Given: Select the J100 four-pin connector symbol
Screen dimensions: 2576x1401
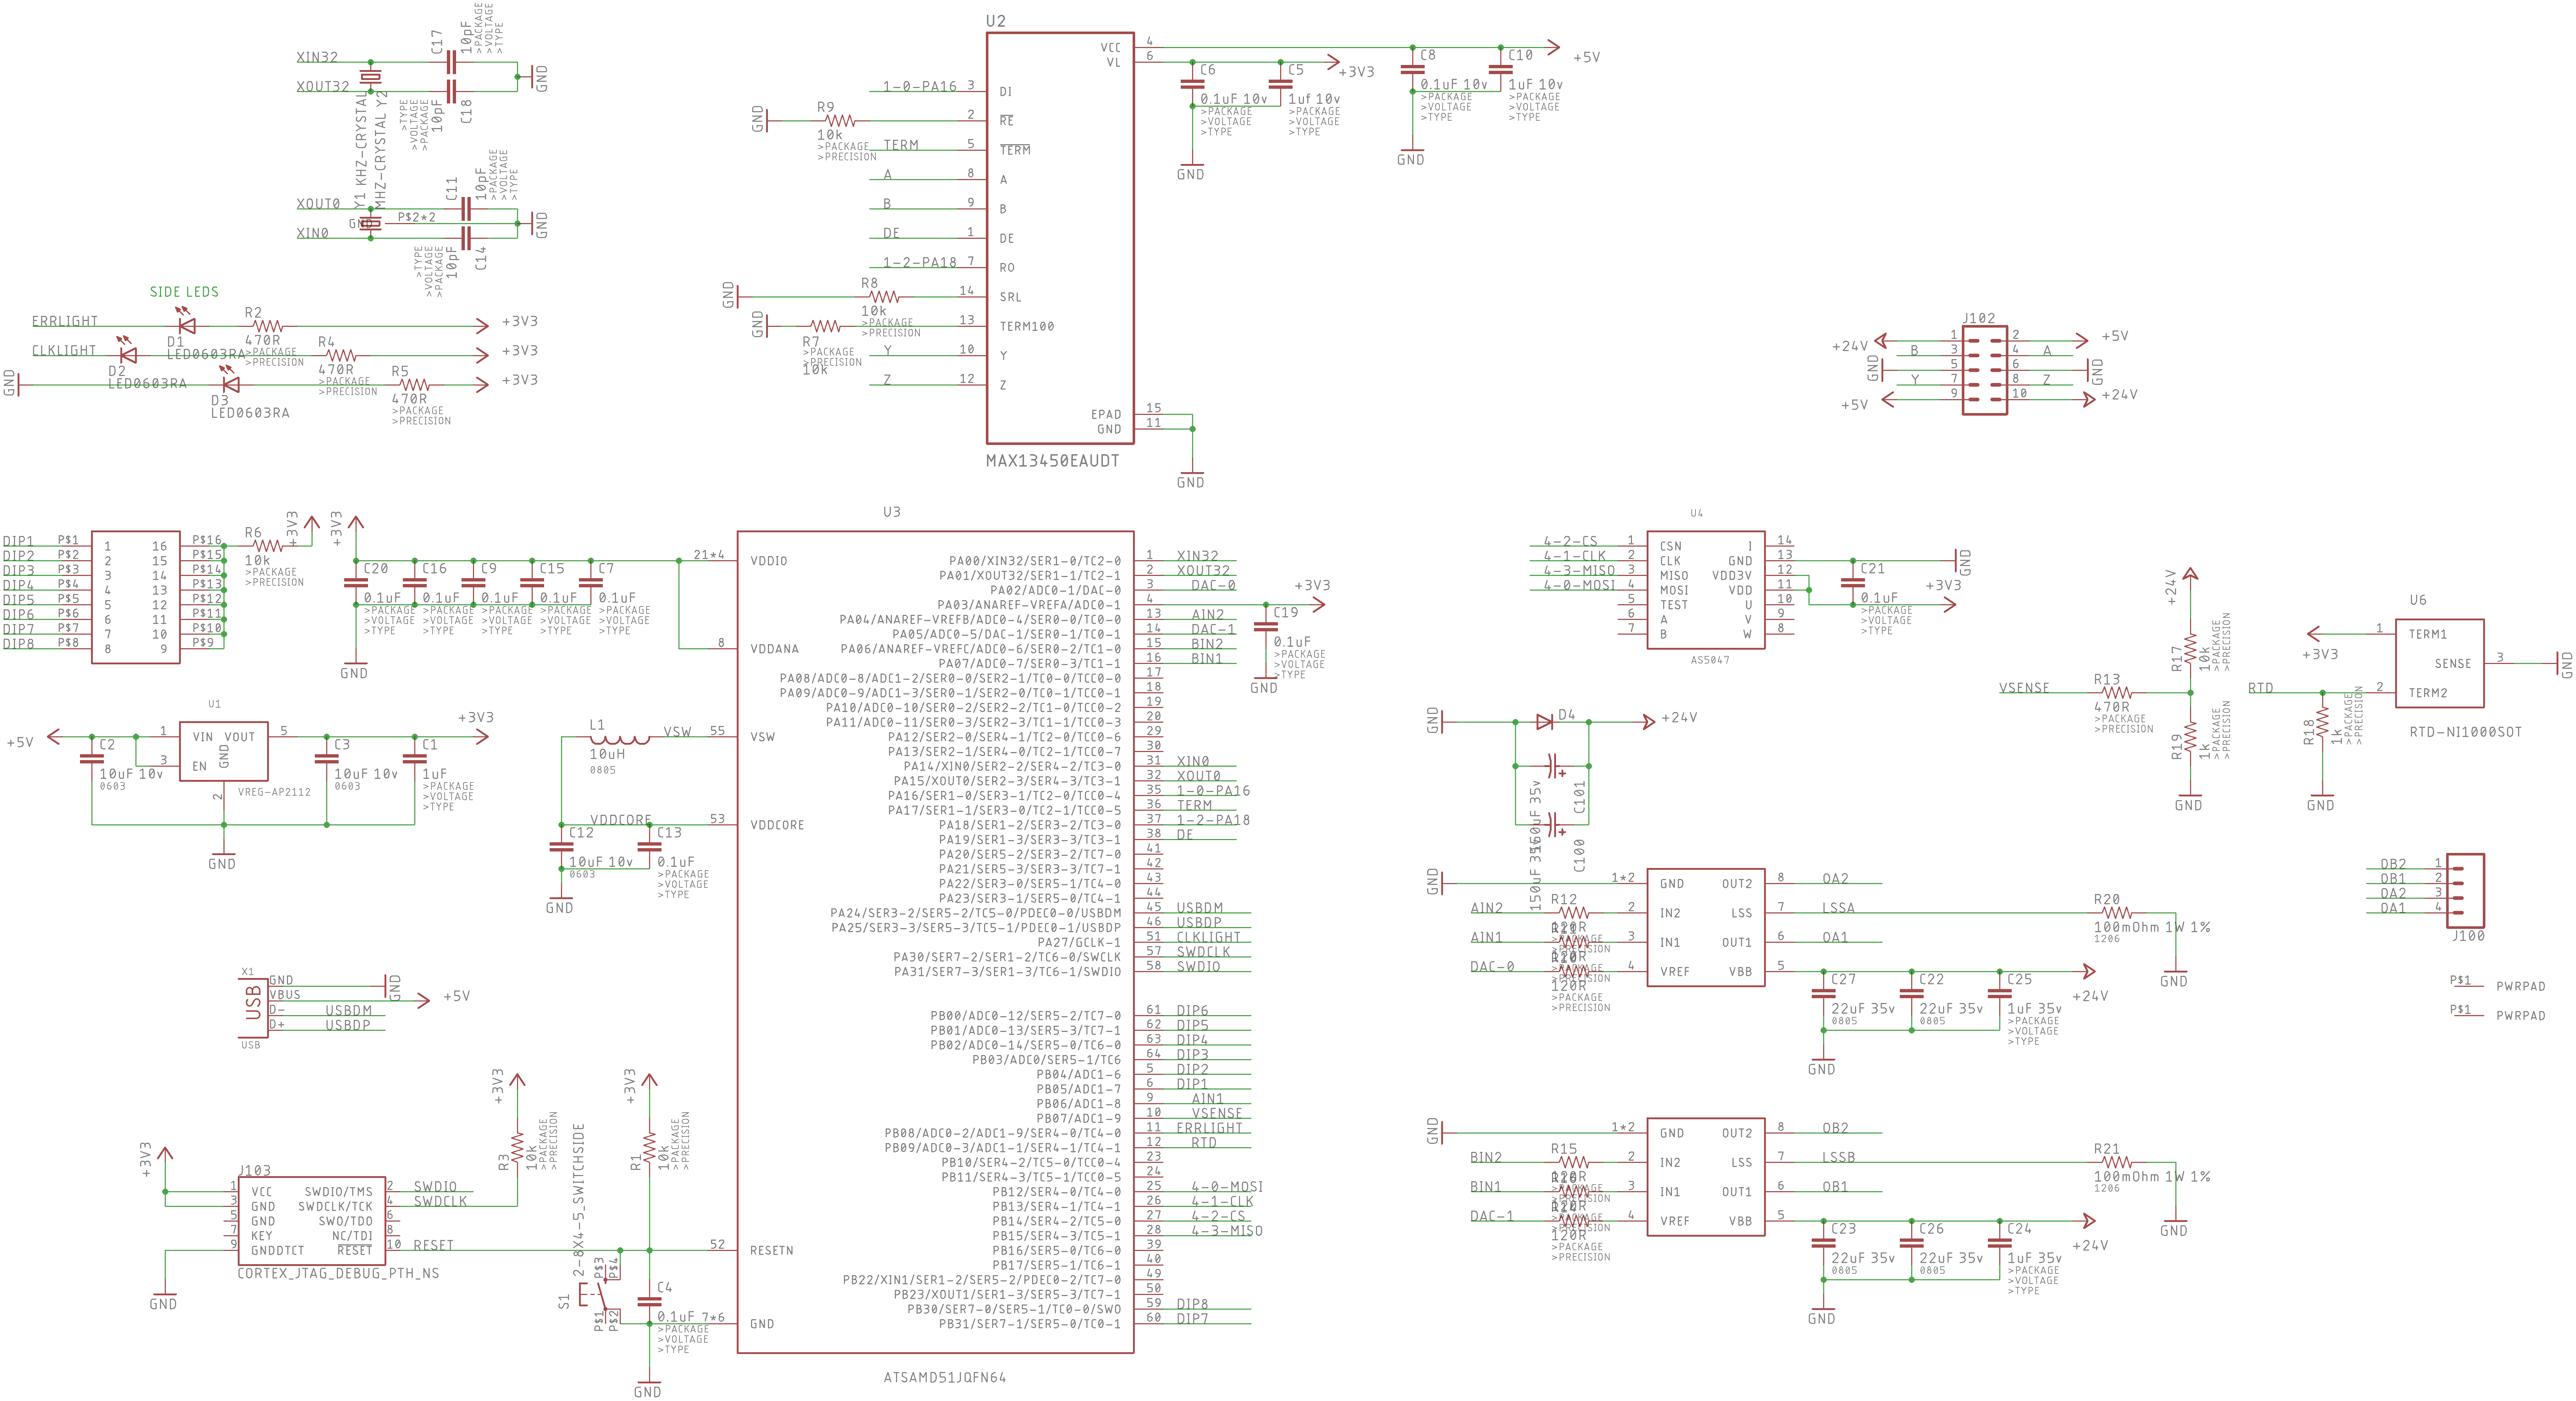Looking at the screenshot, I should (x=2464, y=891).
